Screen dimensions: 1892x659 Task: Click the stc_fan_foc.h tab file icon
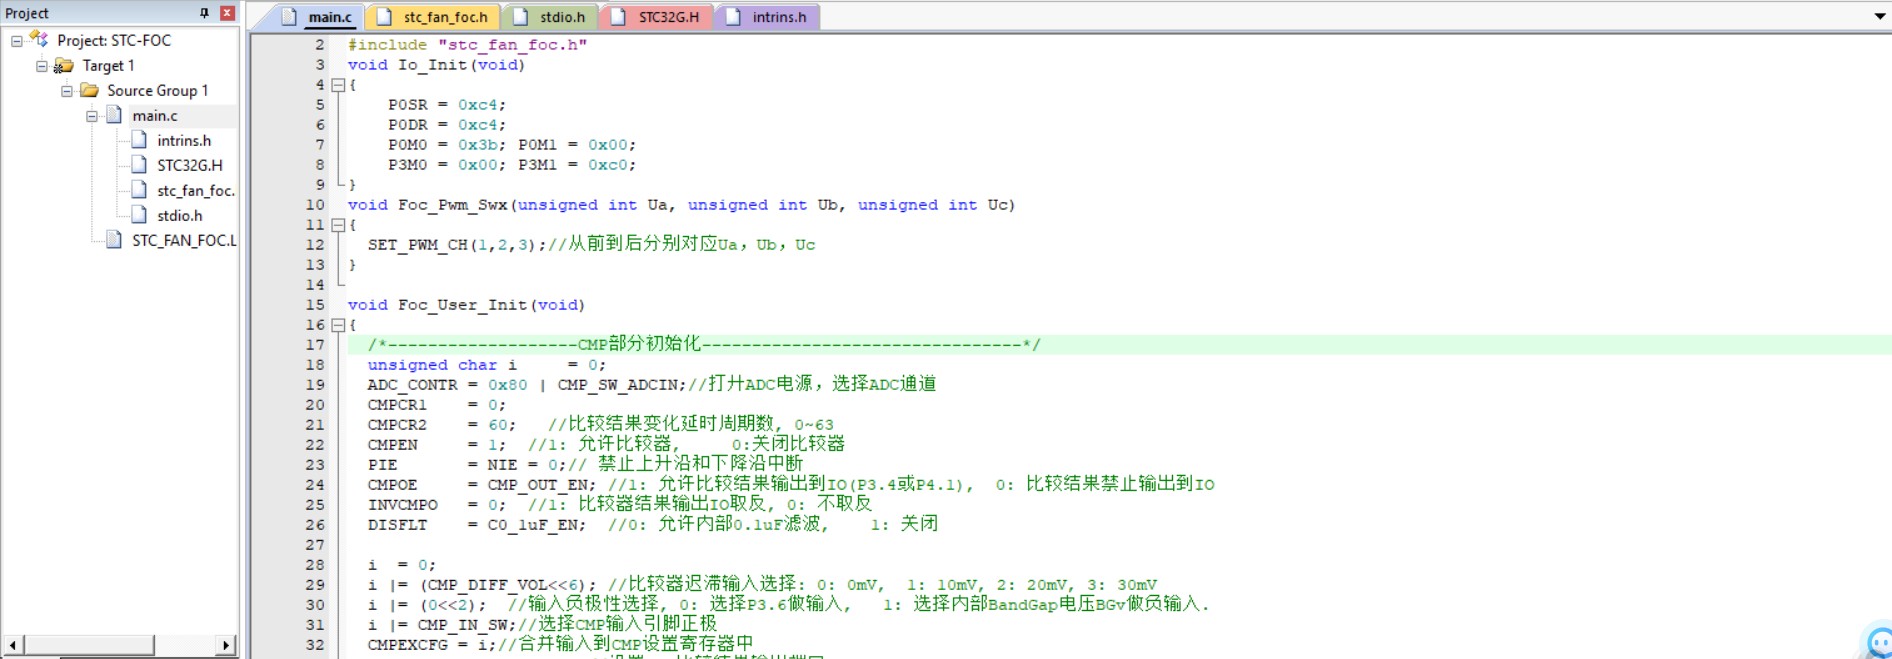(x=384, y=17)
